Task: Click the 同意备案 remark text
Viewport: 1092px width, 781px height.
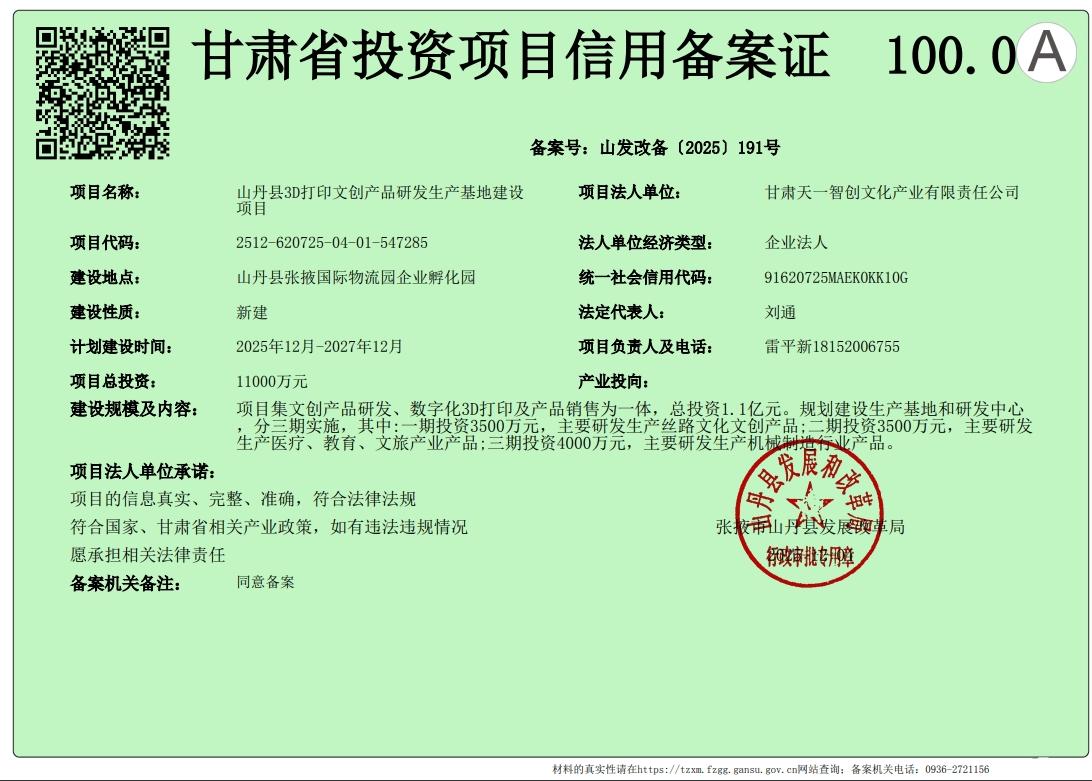Action: point(265,582)
